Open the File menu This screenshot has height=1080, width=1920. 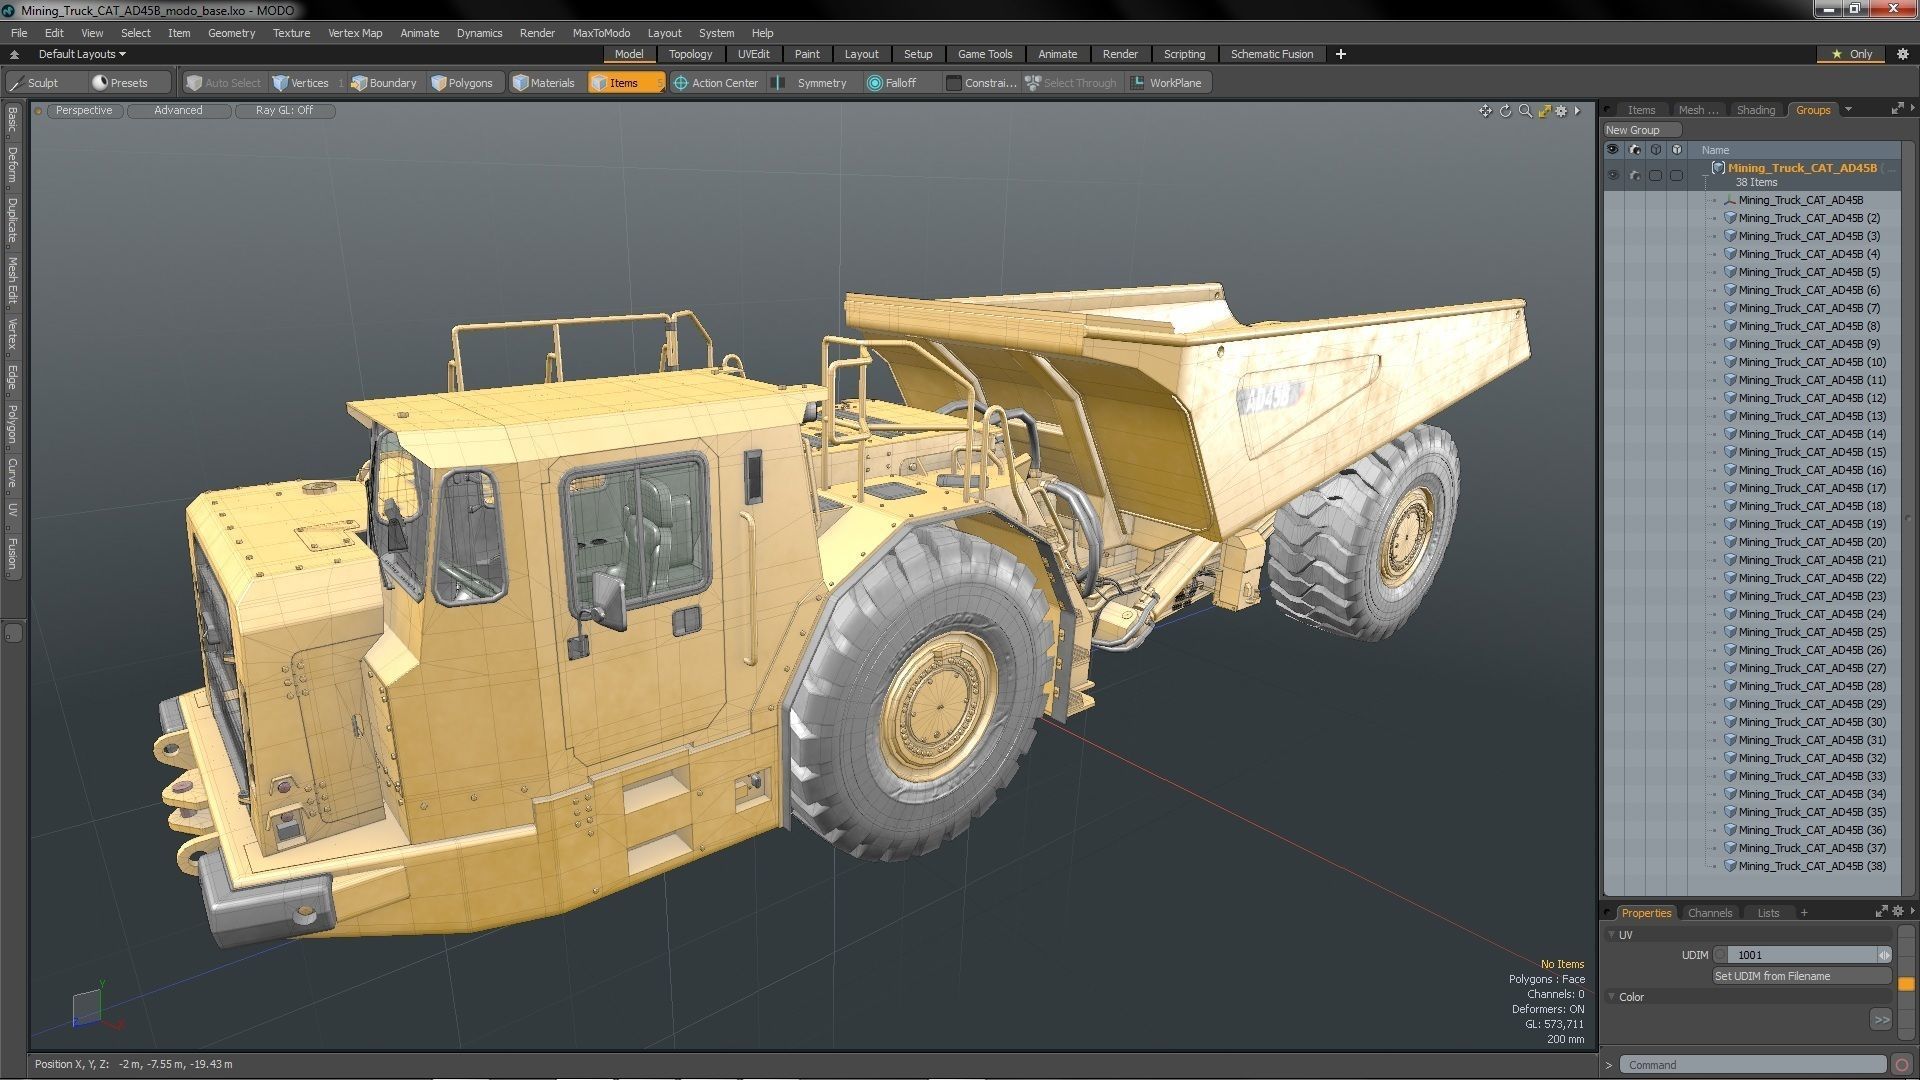pyautogui.click(x=19, y=33)
